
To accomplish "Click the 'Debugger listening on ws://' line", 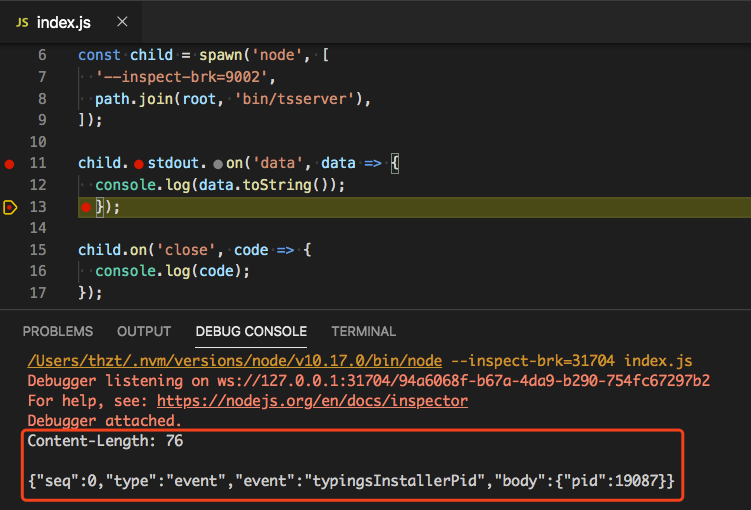I will coord(369,381).
